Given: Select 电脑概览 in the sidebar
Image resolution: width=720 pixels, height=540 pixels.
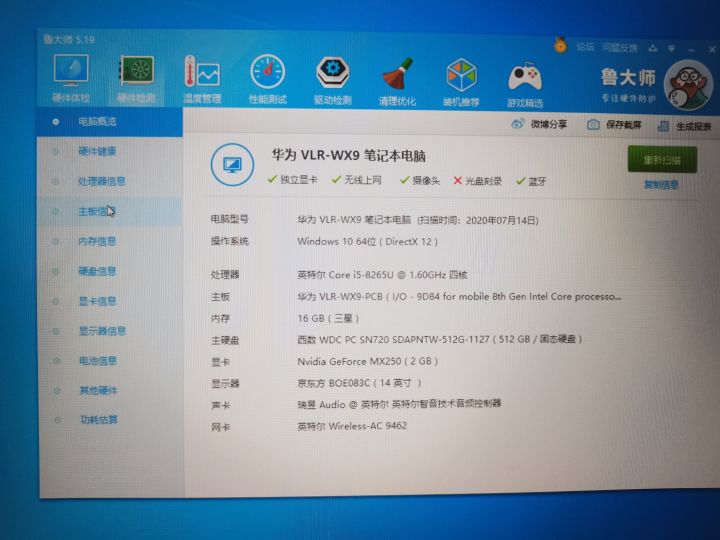Looking at the screenshot, I should pos(97,122).
